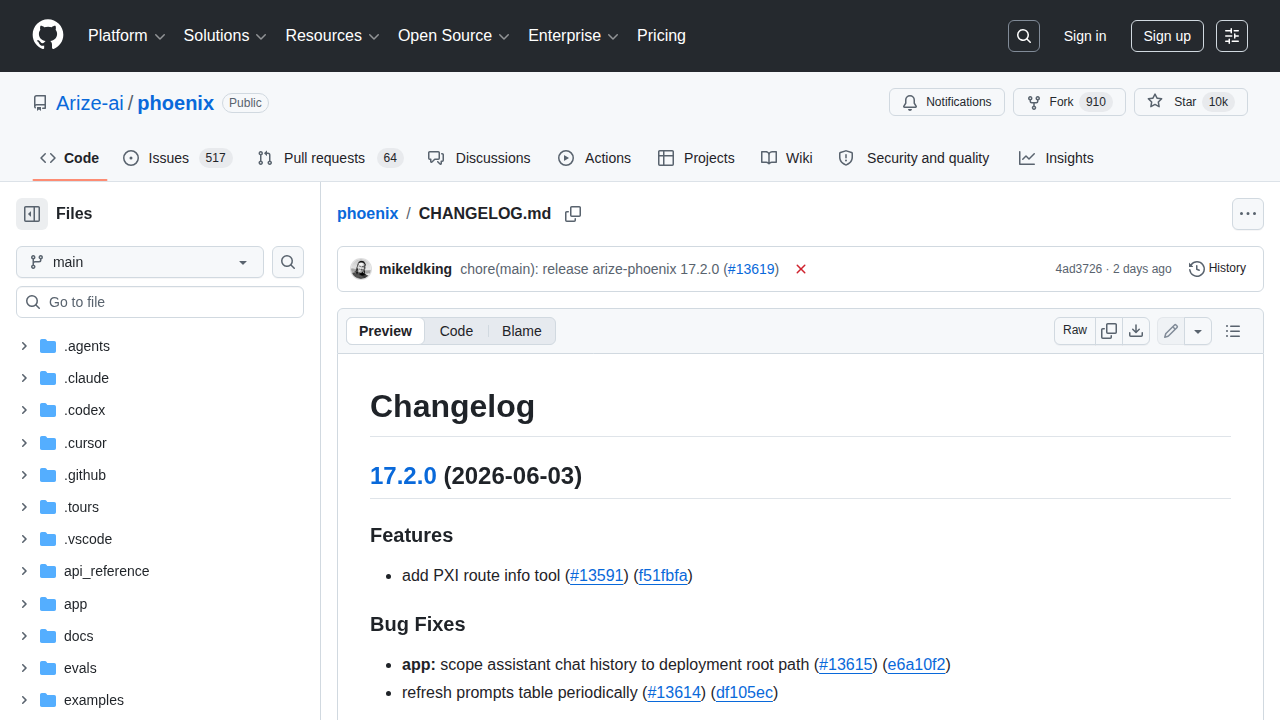Copy the CHANGELOG.md file path

(573, 214)
